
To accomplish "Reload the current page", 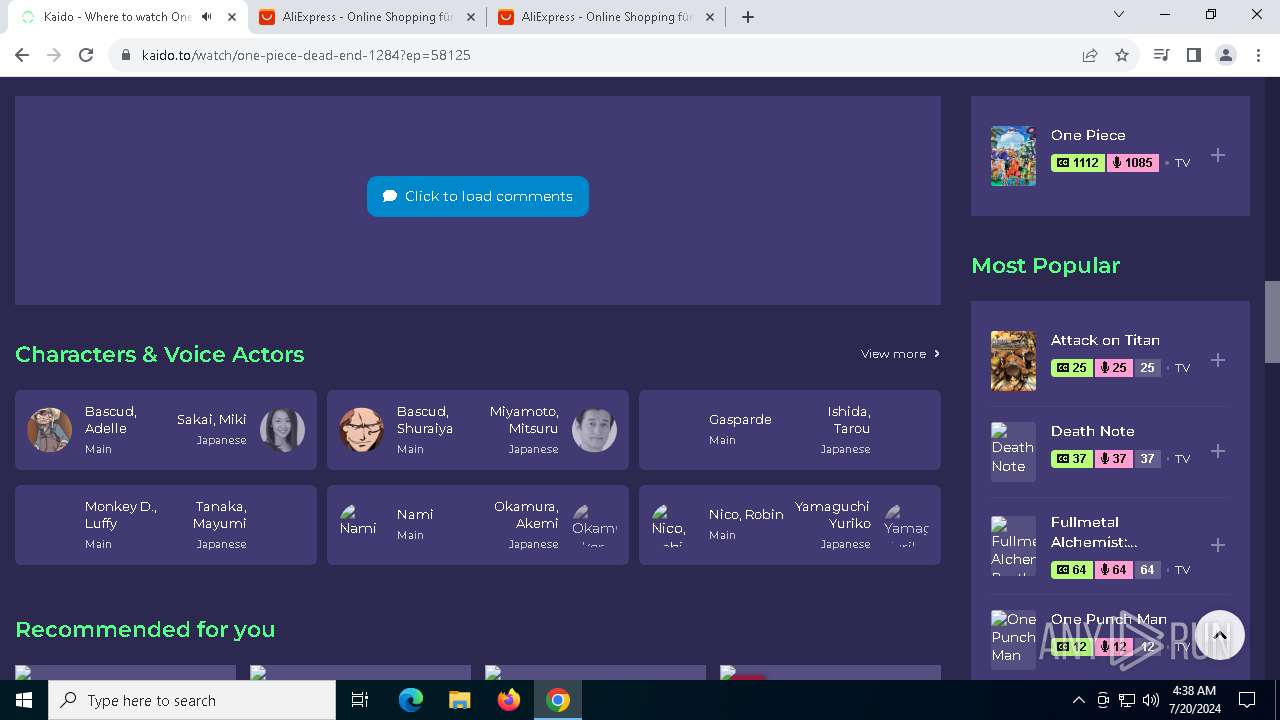I will [86, 55].
